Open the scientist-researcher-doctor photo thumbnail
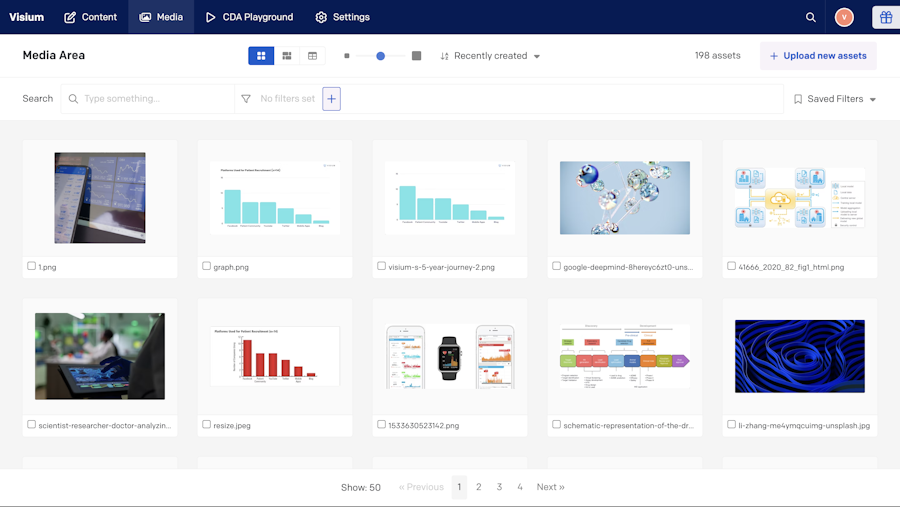 (100, 357)
